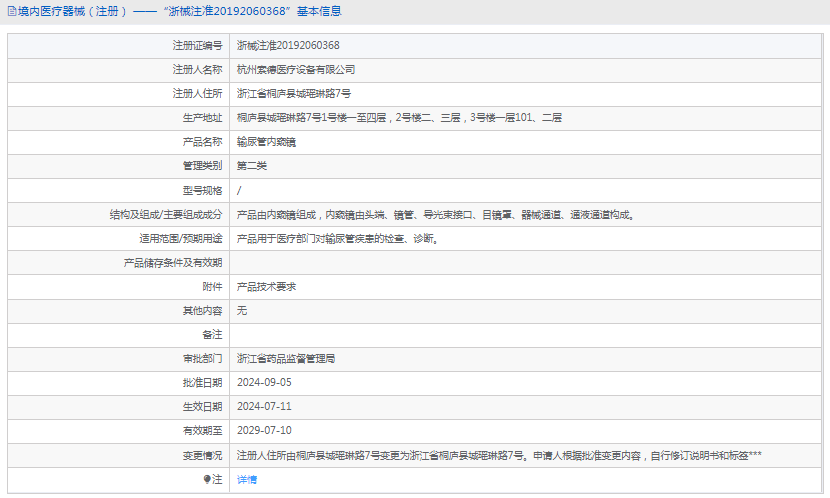The height and width of the screenshot is (498, 830).
Task: Click the 注册人名称 label
Action: point(197,70)
